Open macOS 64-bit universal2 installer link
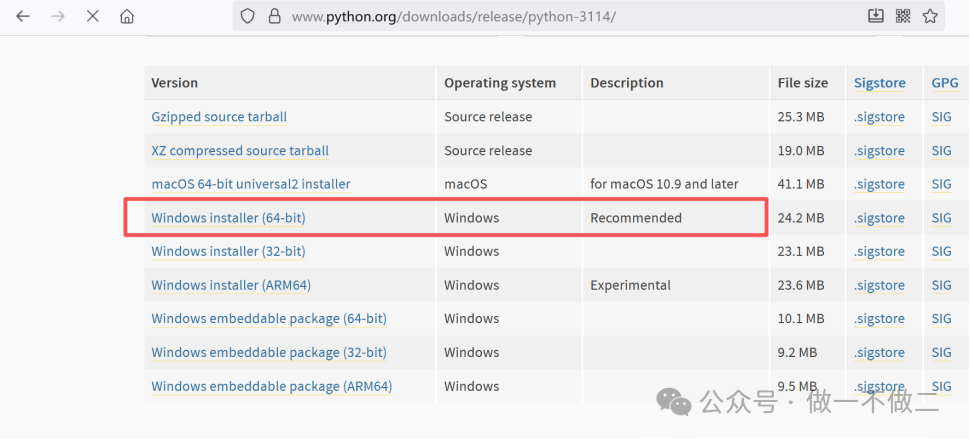Screen dimensions: 970x440 coord(251,184)
